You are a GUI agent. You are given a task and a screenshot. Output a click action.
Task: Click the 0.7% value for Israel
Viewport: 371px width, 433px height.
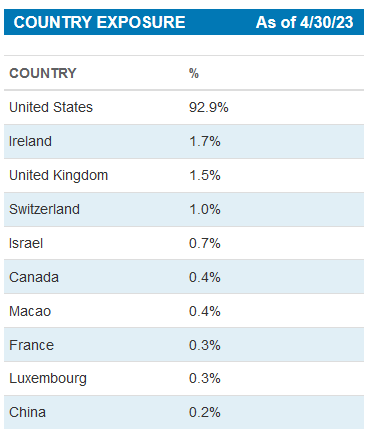205,243
